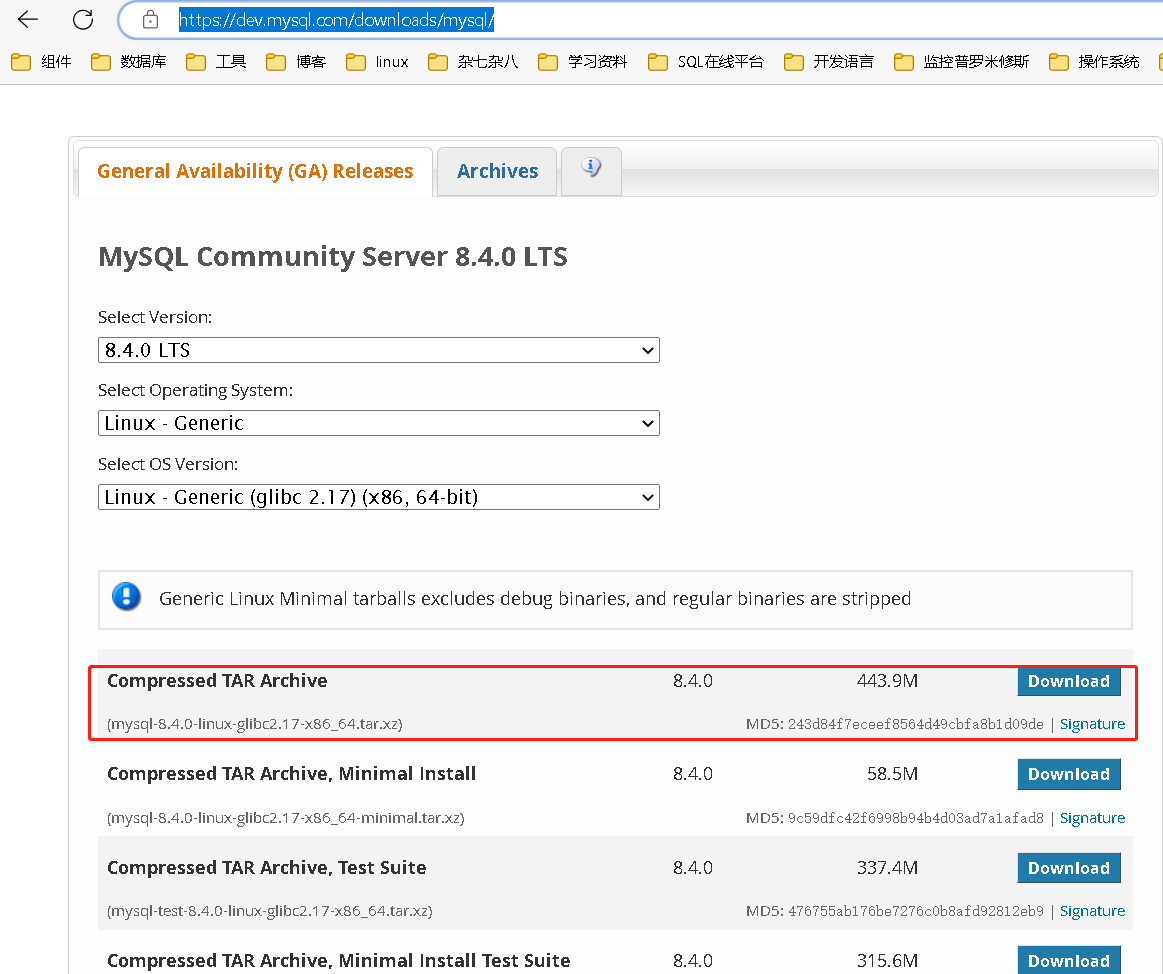
Task: Open the Select OS Version dropdown
Action: coord(378,497)
